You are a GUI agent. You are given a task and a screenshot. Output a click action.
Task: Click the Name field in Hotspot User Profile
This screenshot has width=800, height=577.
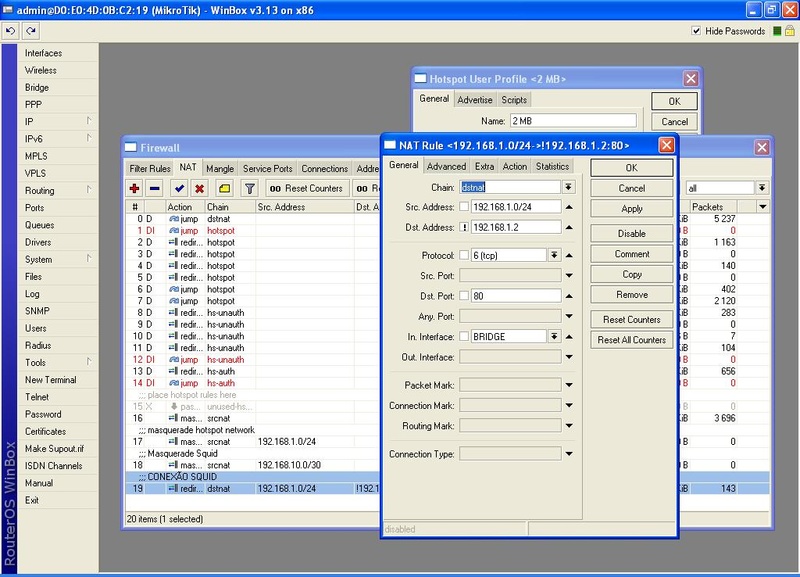573,121
